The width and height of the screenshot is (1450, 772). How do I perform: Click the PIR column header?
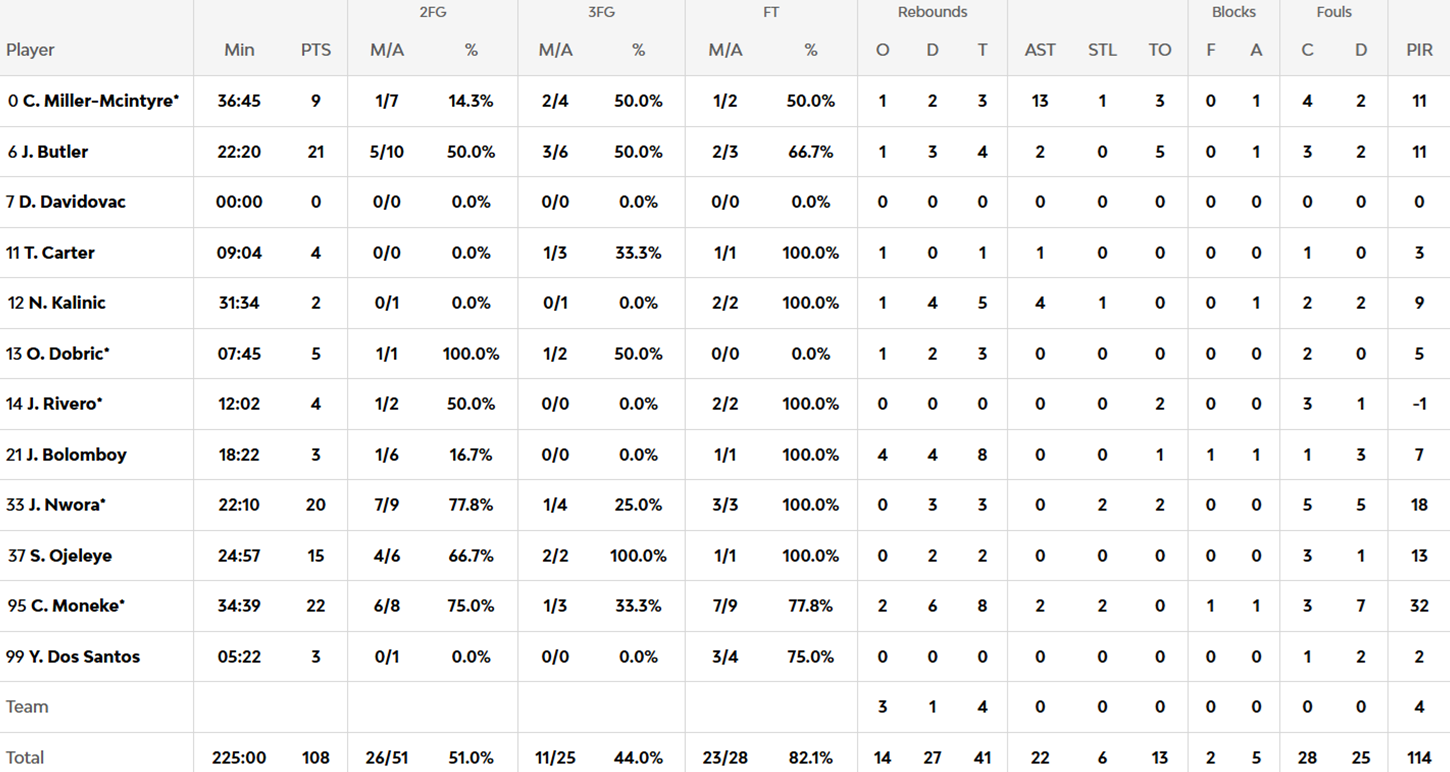point(1419,50)
